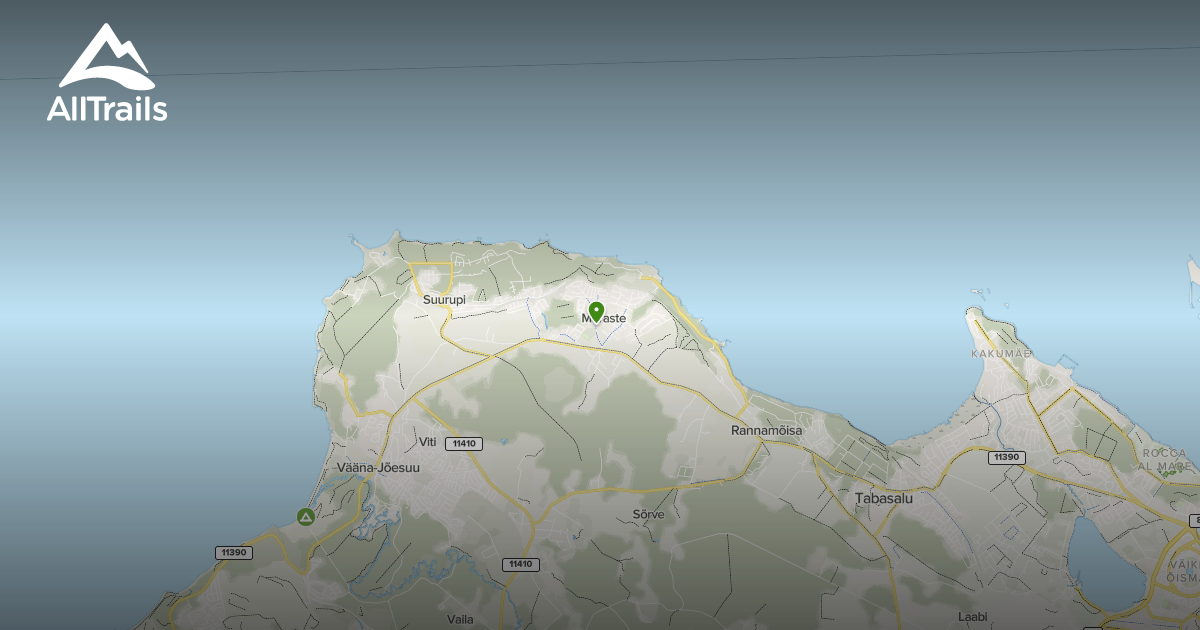Select the Laabi village label
This screenshot has height=630, width=1200.
pyautogui.click(x=972, y=617)
